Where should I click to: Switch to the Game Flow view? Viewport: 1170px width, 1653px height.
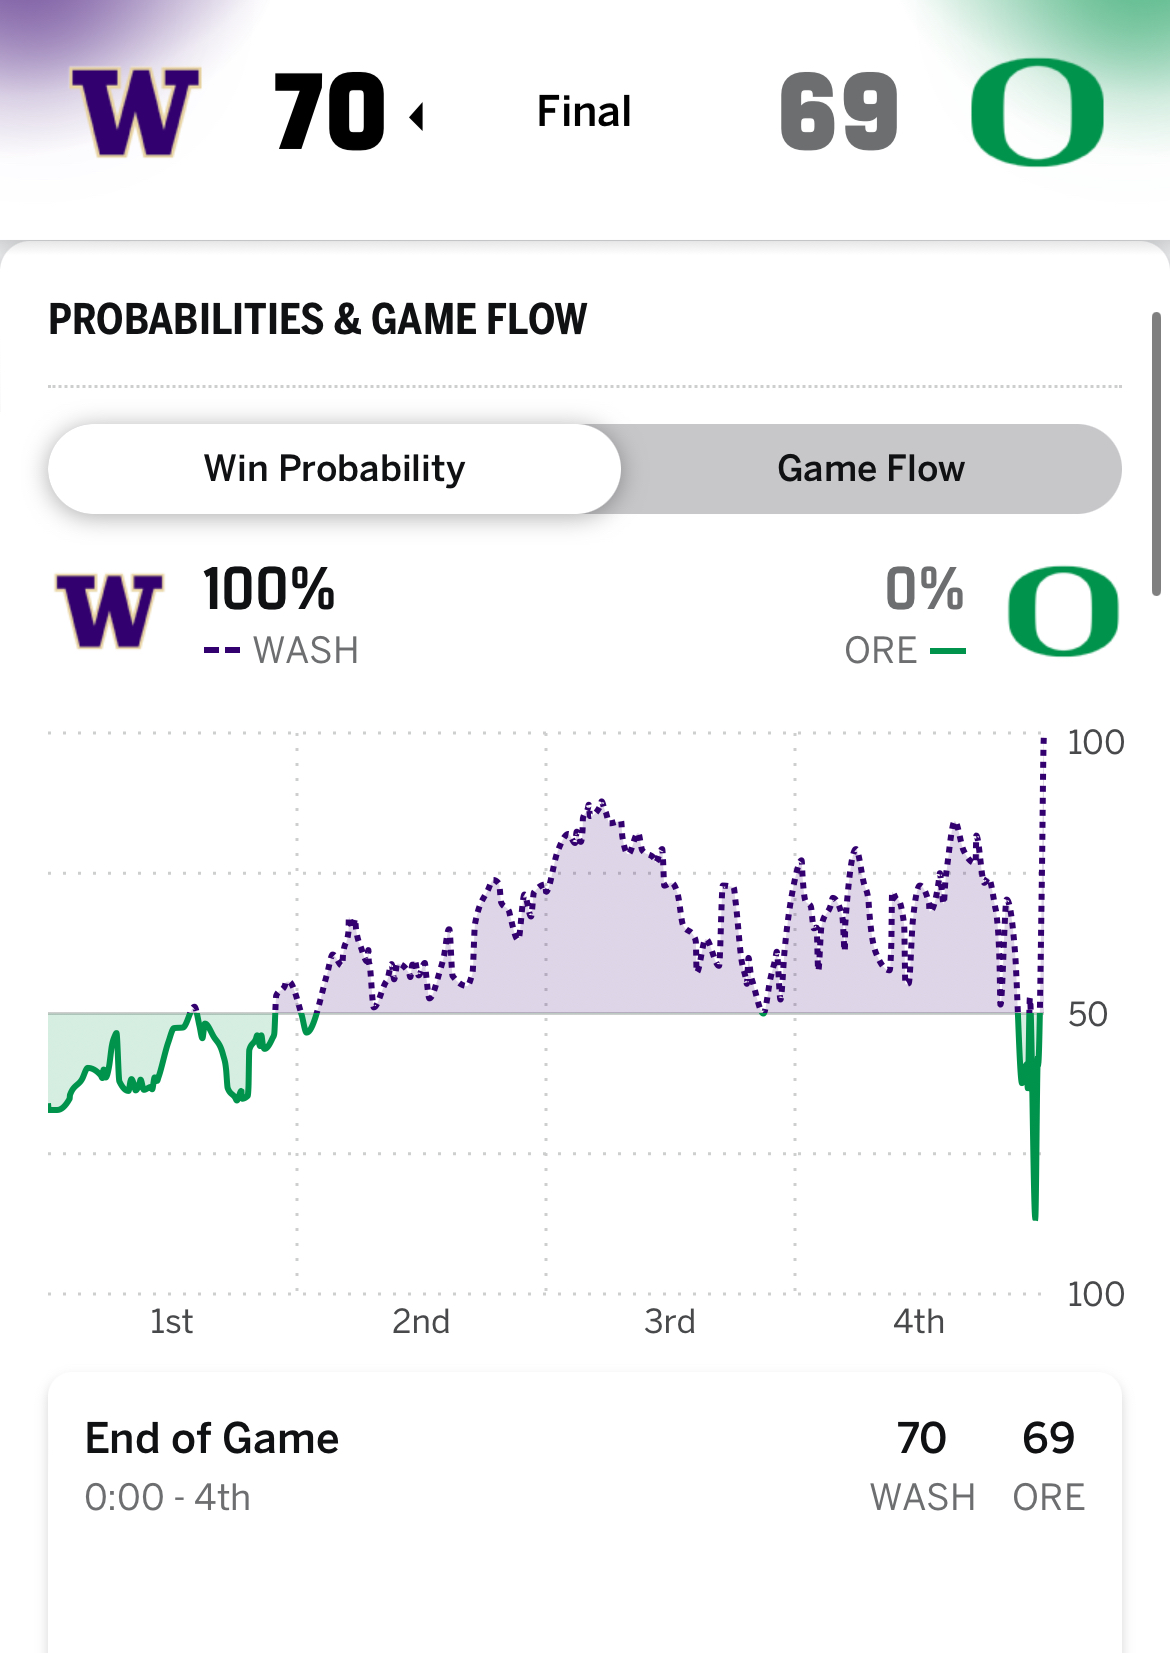870,469
